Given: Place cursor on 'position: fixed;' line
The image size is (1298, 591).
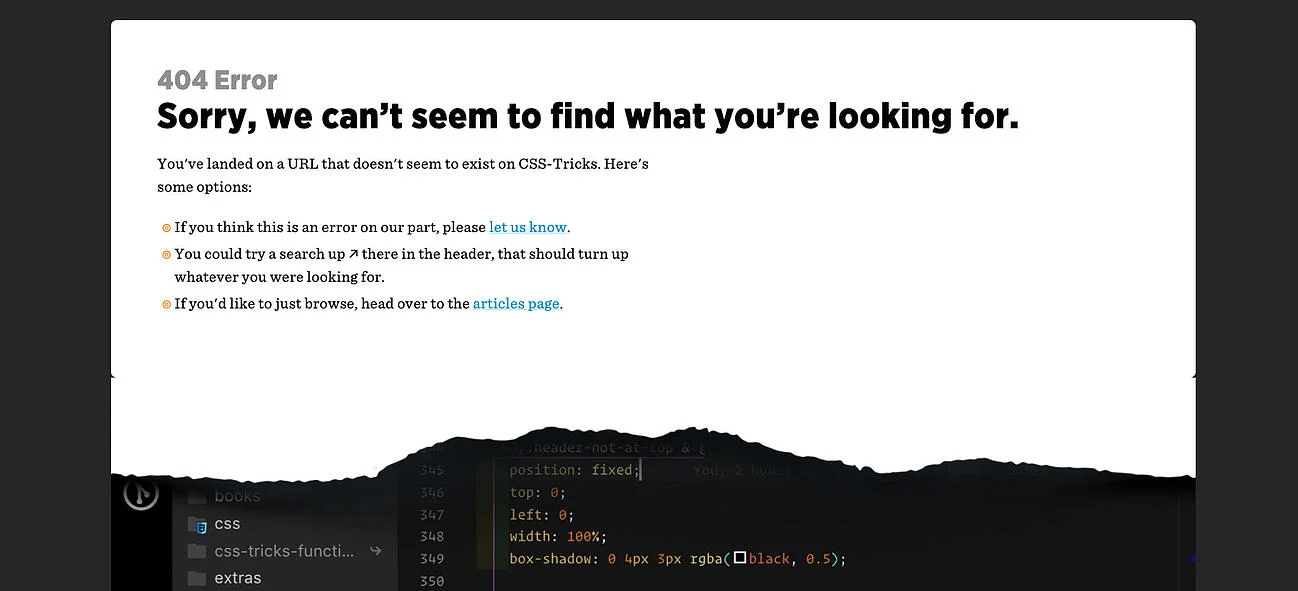Looking at the screenshot, I should point(574,470).
